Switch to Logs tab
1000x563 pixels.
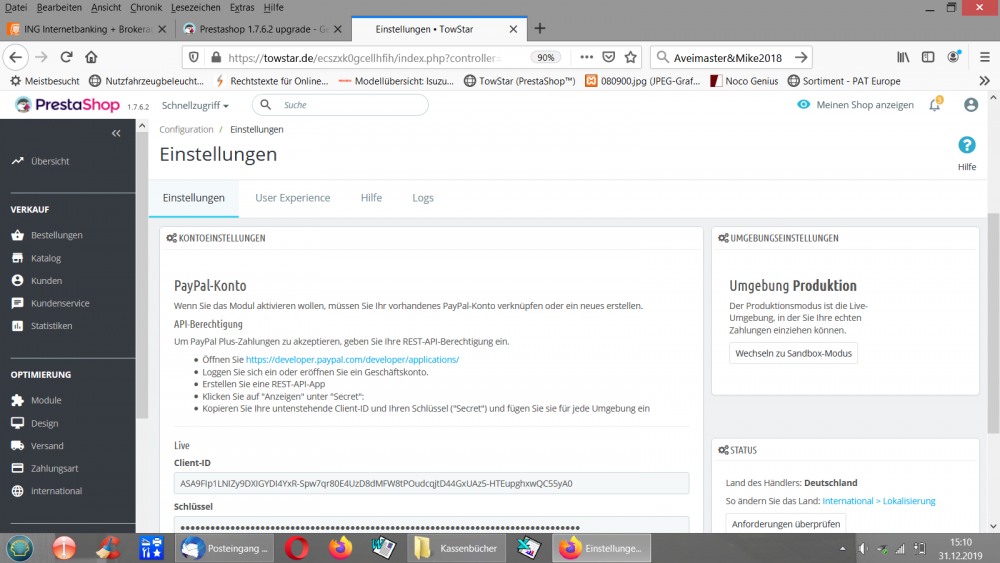click(423, 198)
